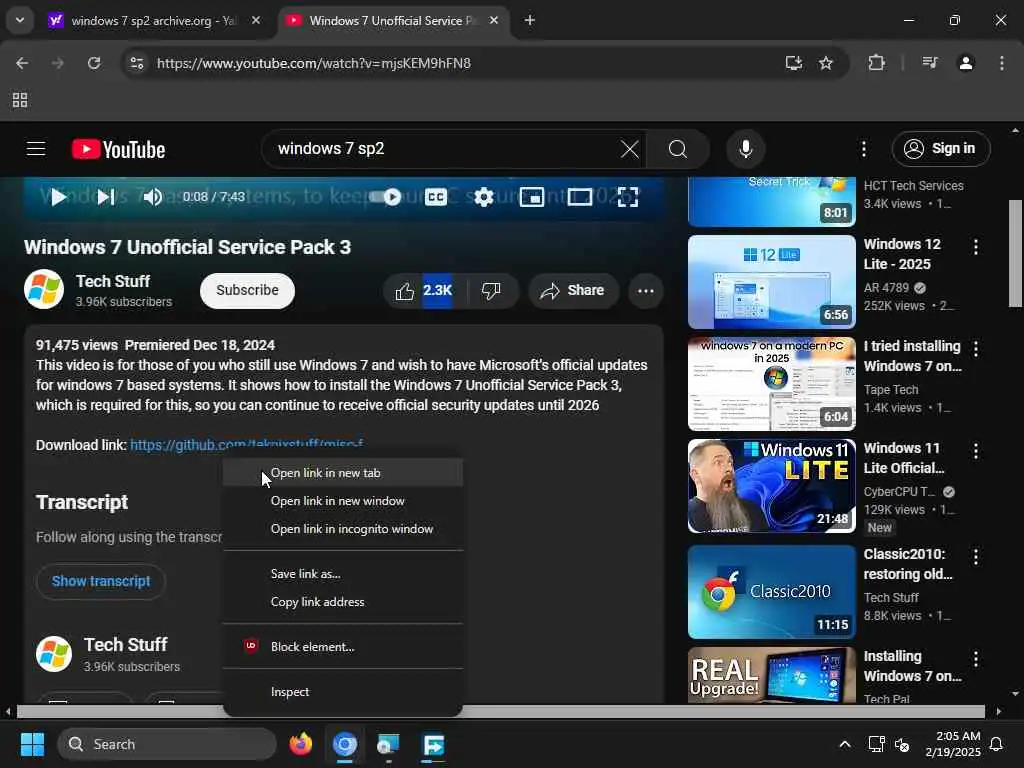Open the github download link

point(246,445)
